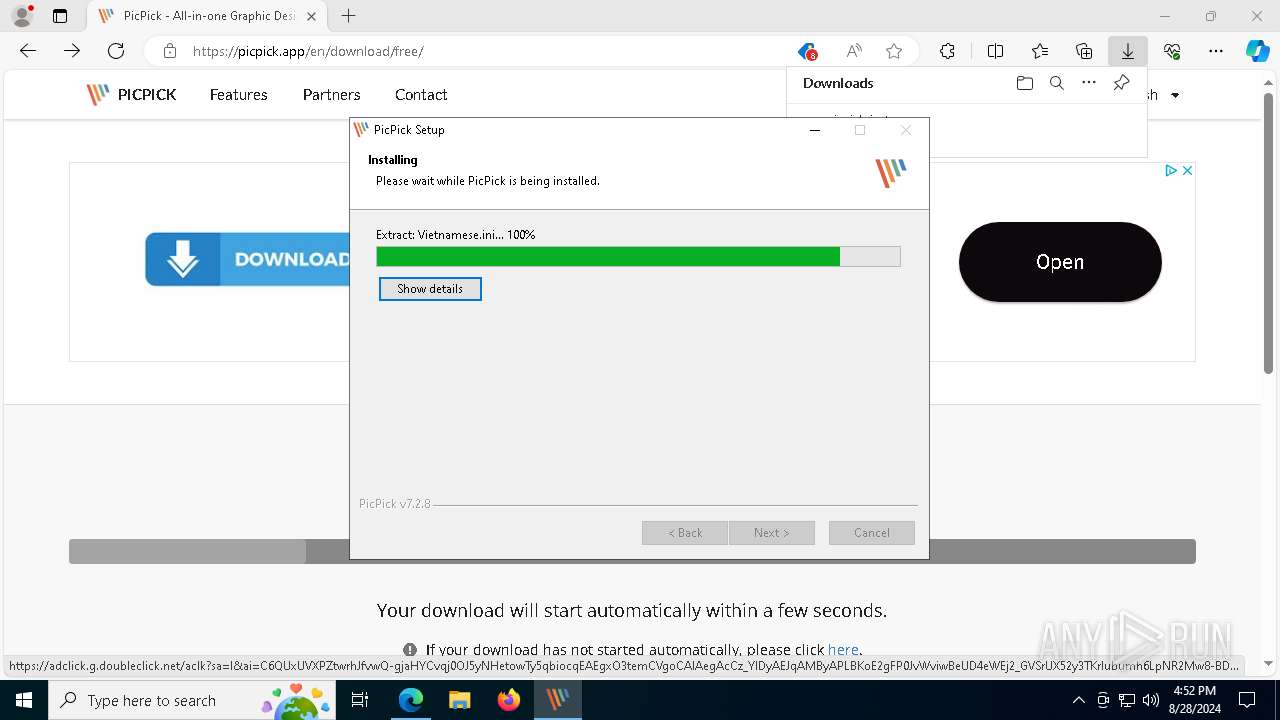
Task: Open the tab actions menu icon
Action: 60,16
